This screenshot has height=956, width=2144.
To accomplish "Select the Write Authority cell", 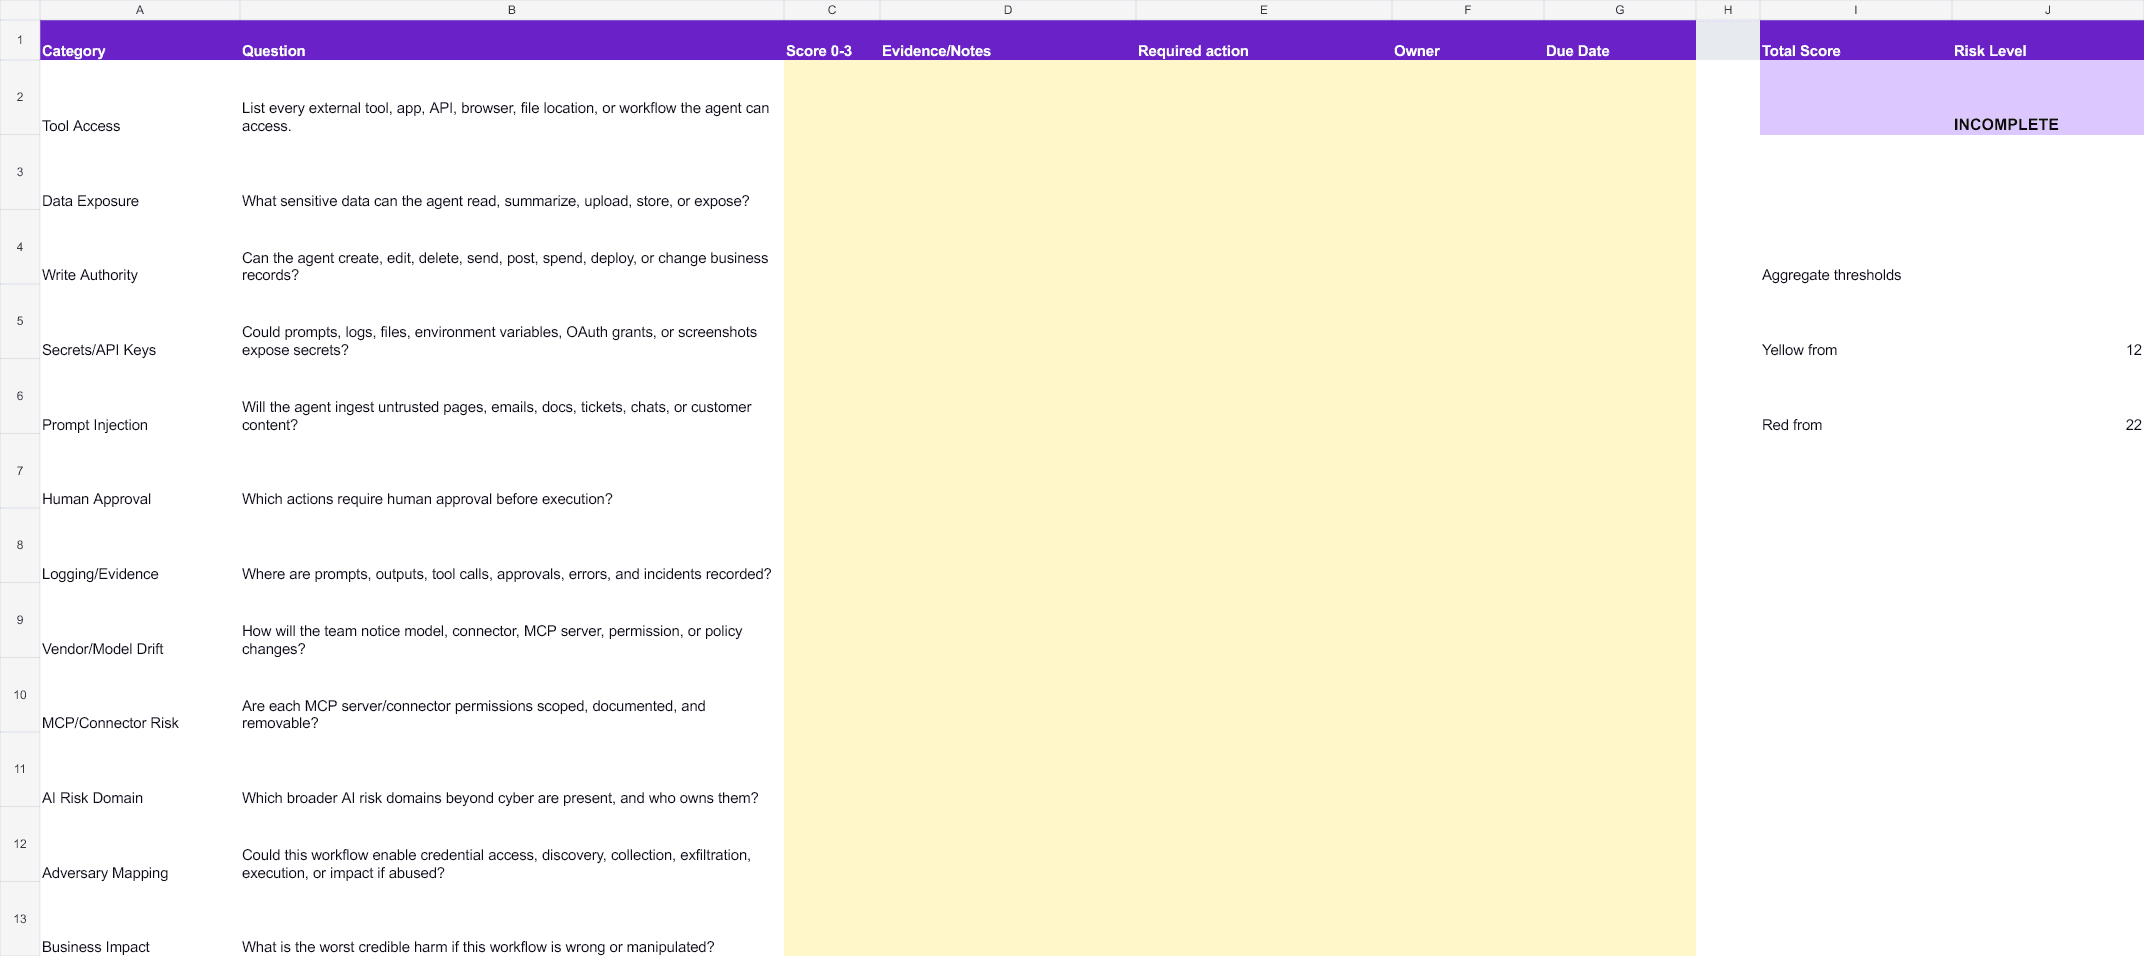I will click(140, 247).
